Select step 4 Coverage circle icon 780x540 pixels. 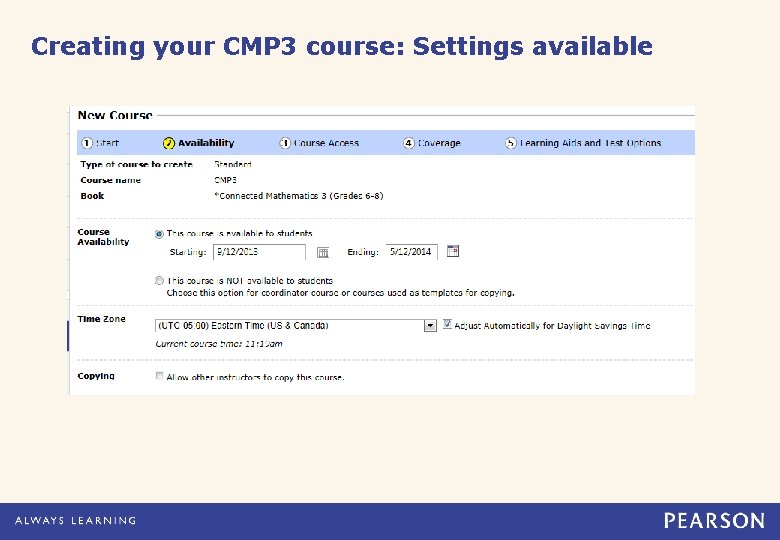click(408, 143)
